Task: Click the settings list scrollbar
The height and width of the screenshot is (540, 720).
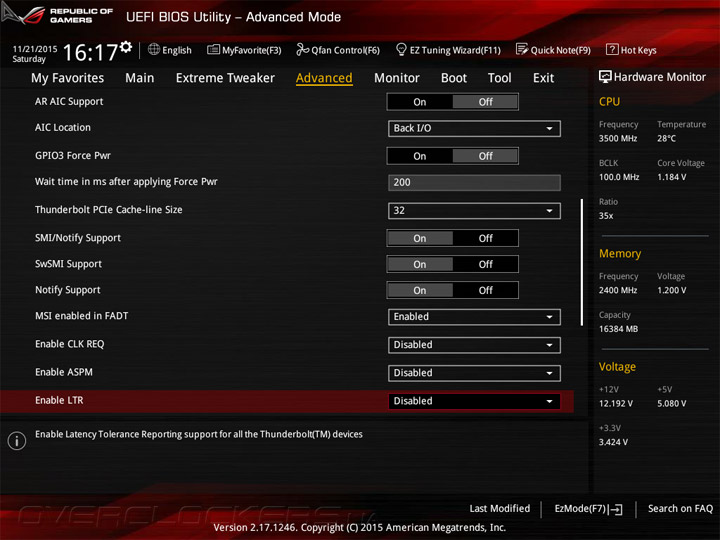Action: [582, 262]
